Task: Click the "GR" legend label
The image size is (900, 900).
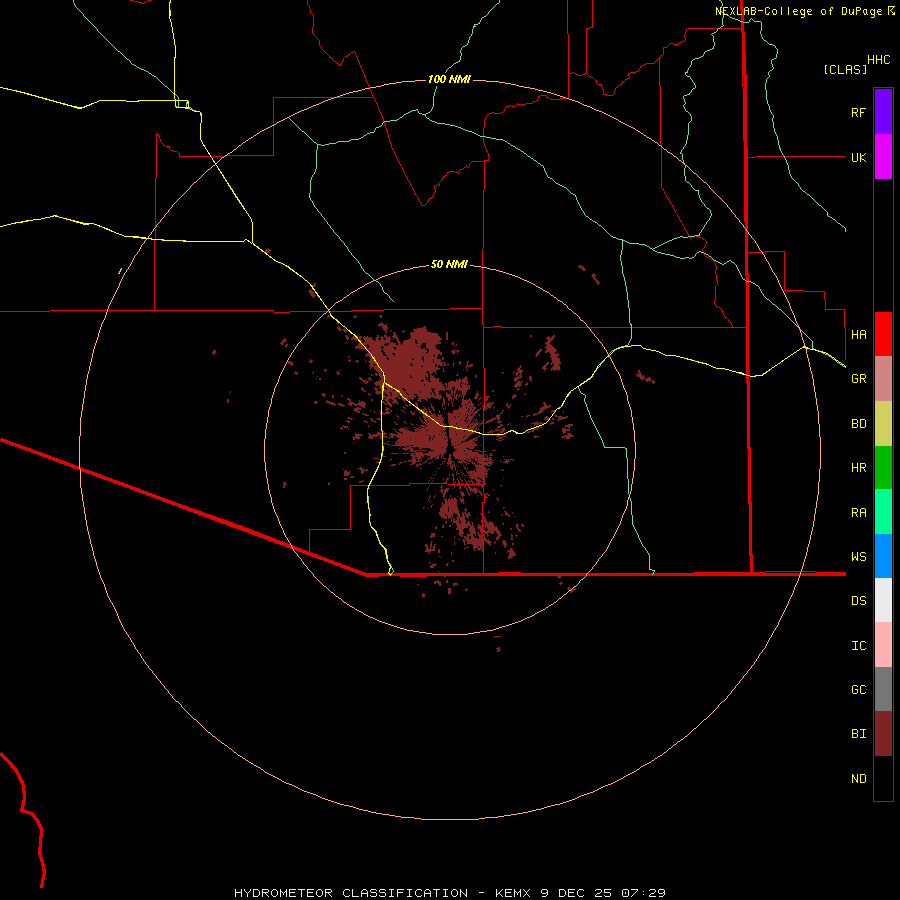Action: point(858,379)
